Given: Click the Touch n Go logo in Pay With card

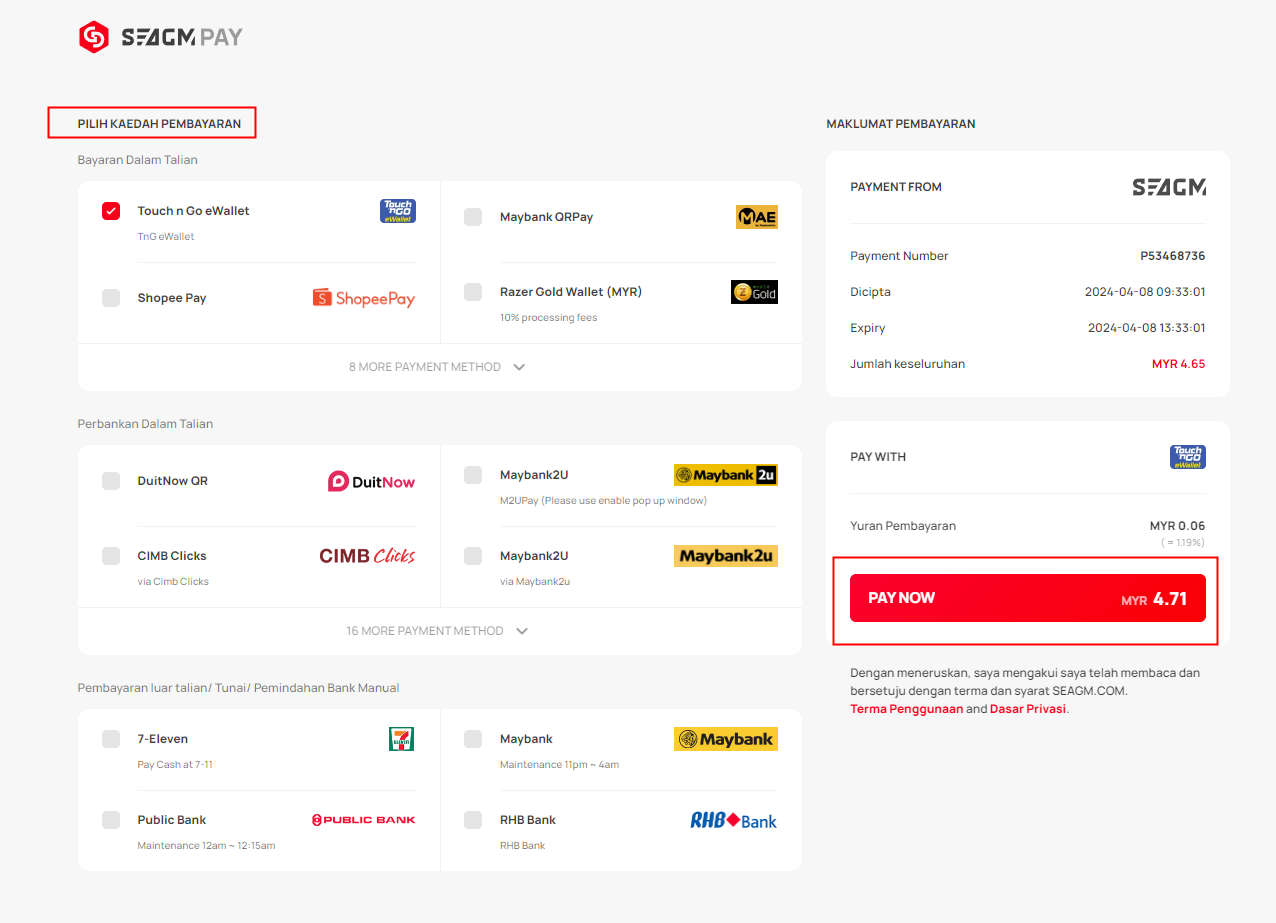Looking at the screenshot, I should [x=1188, y=457].
